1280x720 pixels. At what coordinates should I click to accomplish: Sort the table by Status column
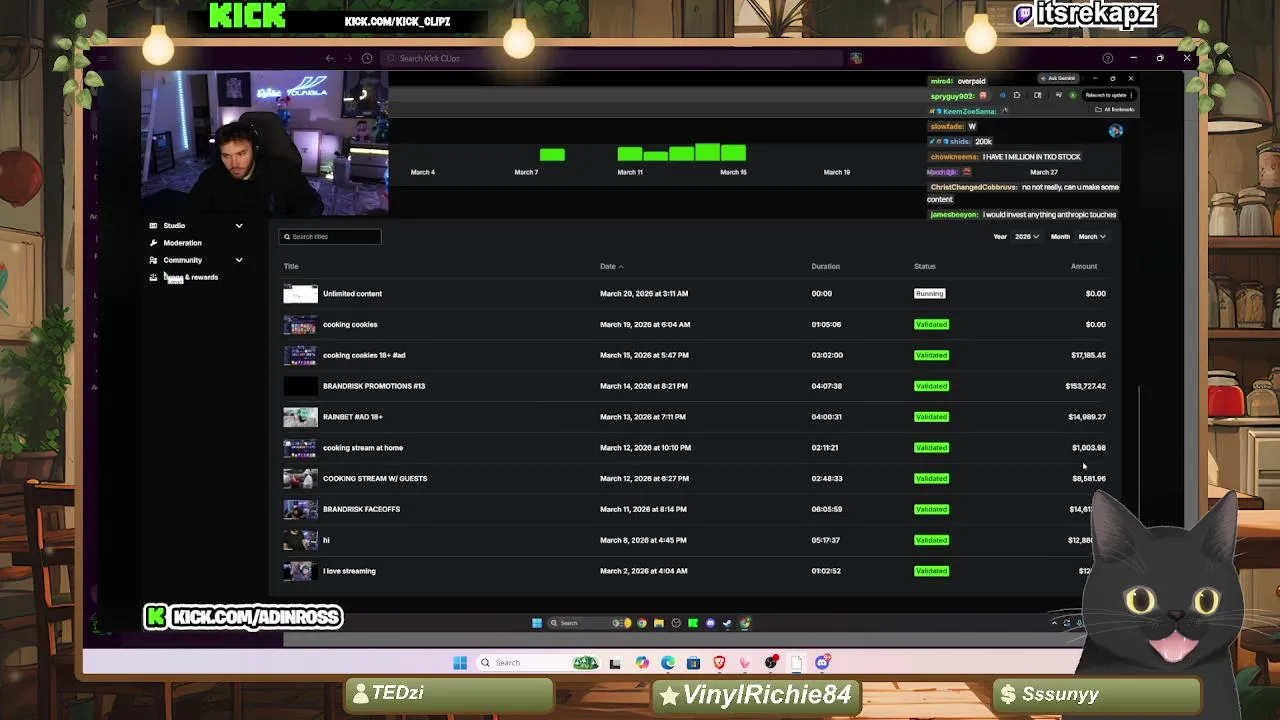click(924, 266)
